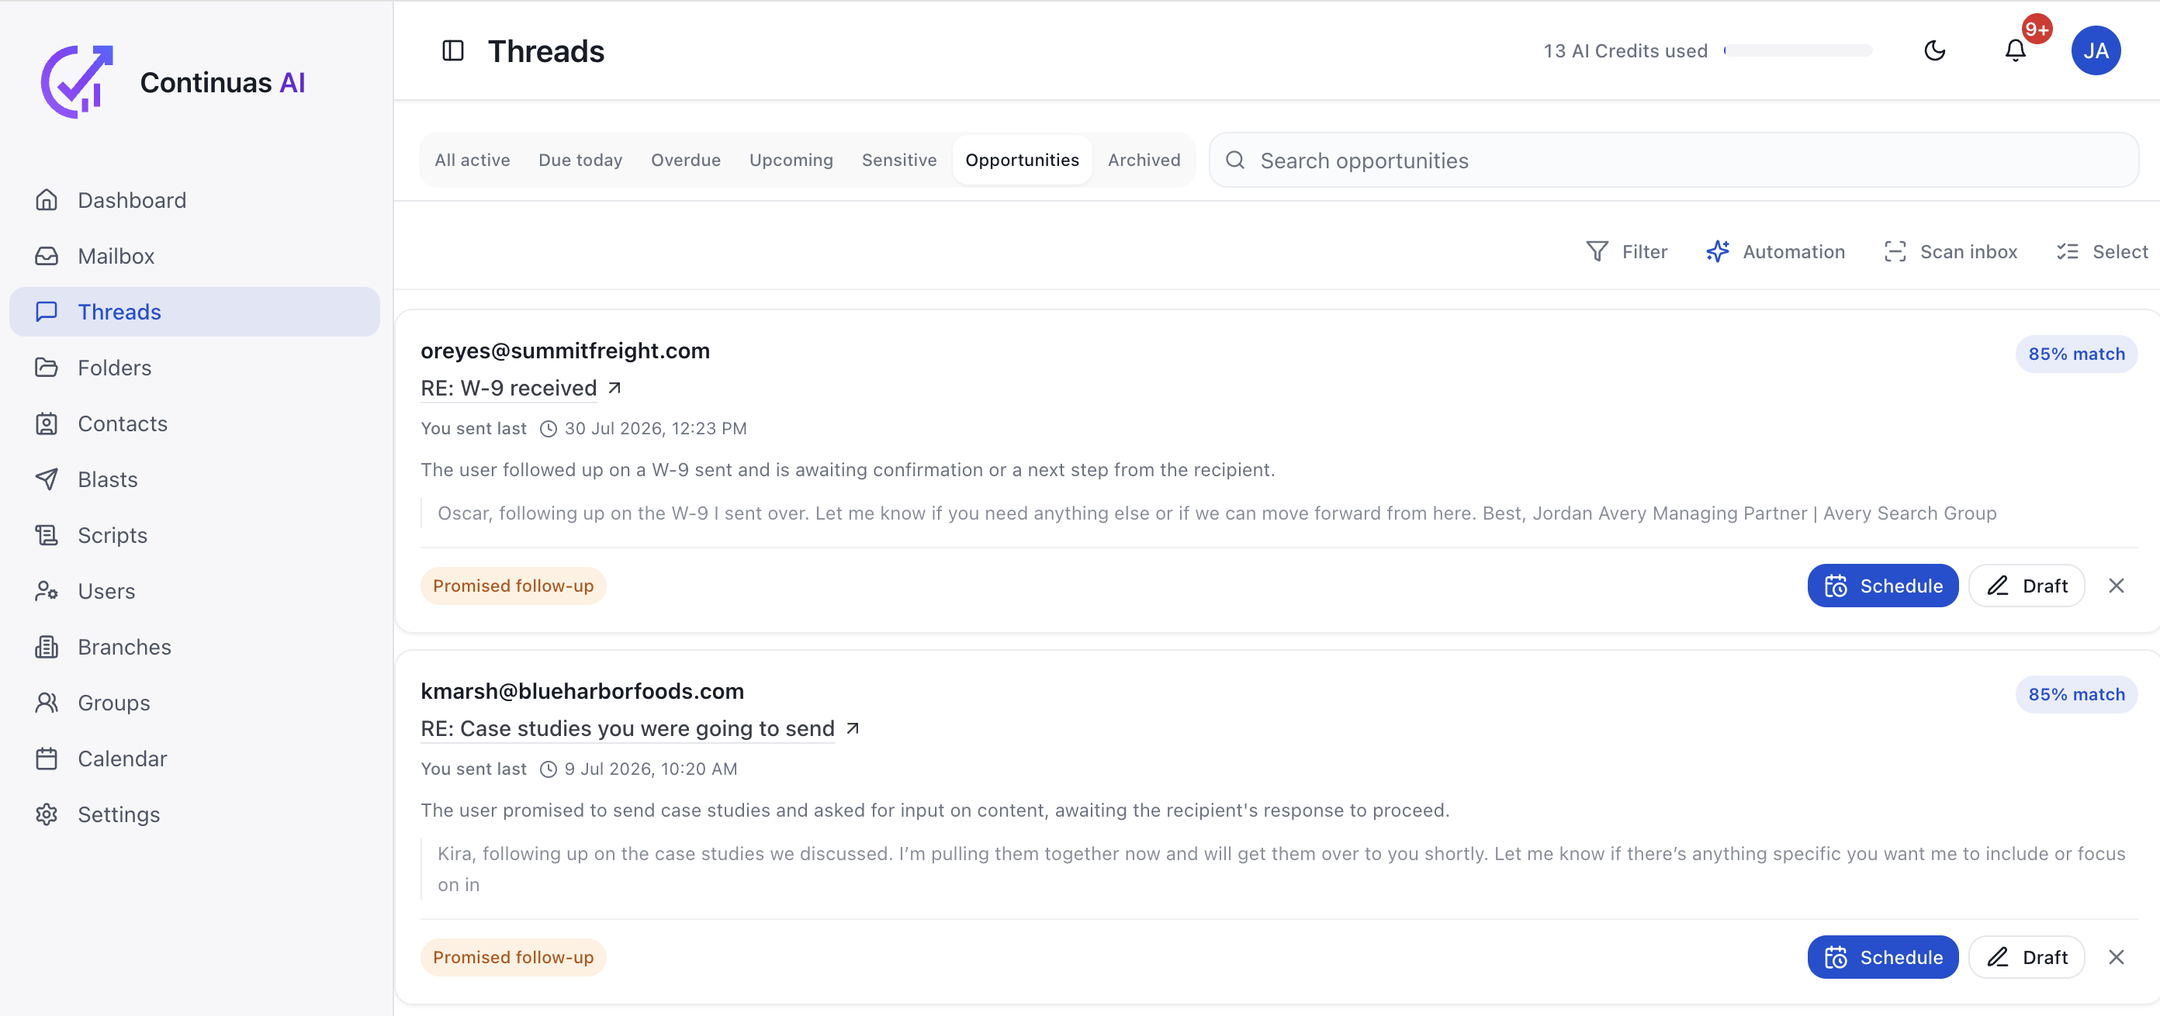
Task: Click Promised follow-up tag on W-9 thread
Action: tap(513, 586)
